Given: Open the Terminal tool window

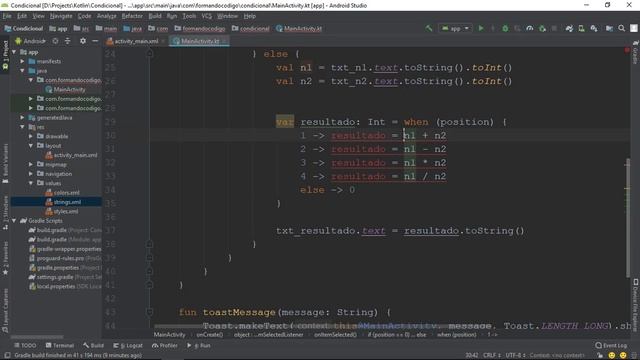Looking at the screenshot, I should (x=60, y=346).
